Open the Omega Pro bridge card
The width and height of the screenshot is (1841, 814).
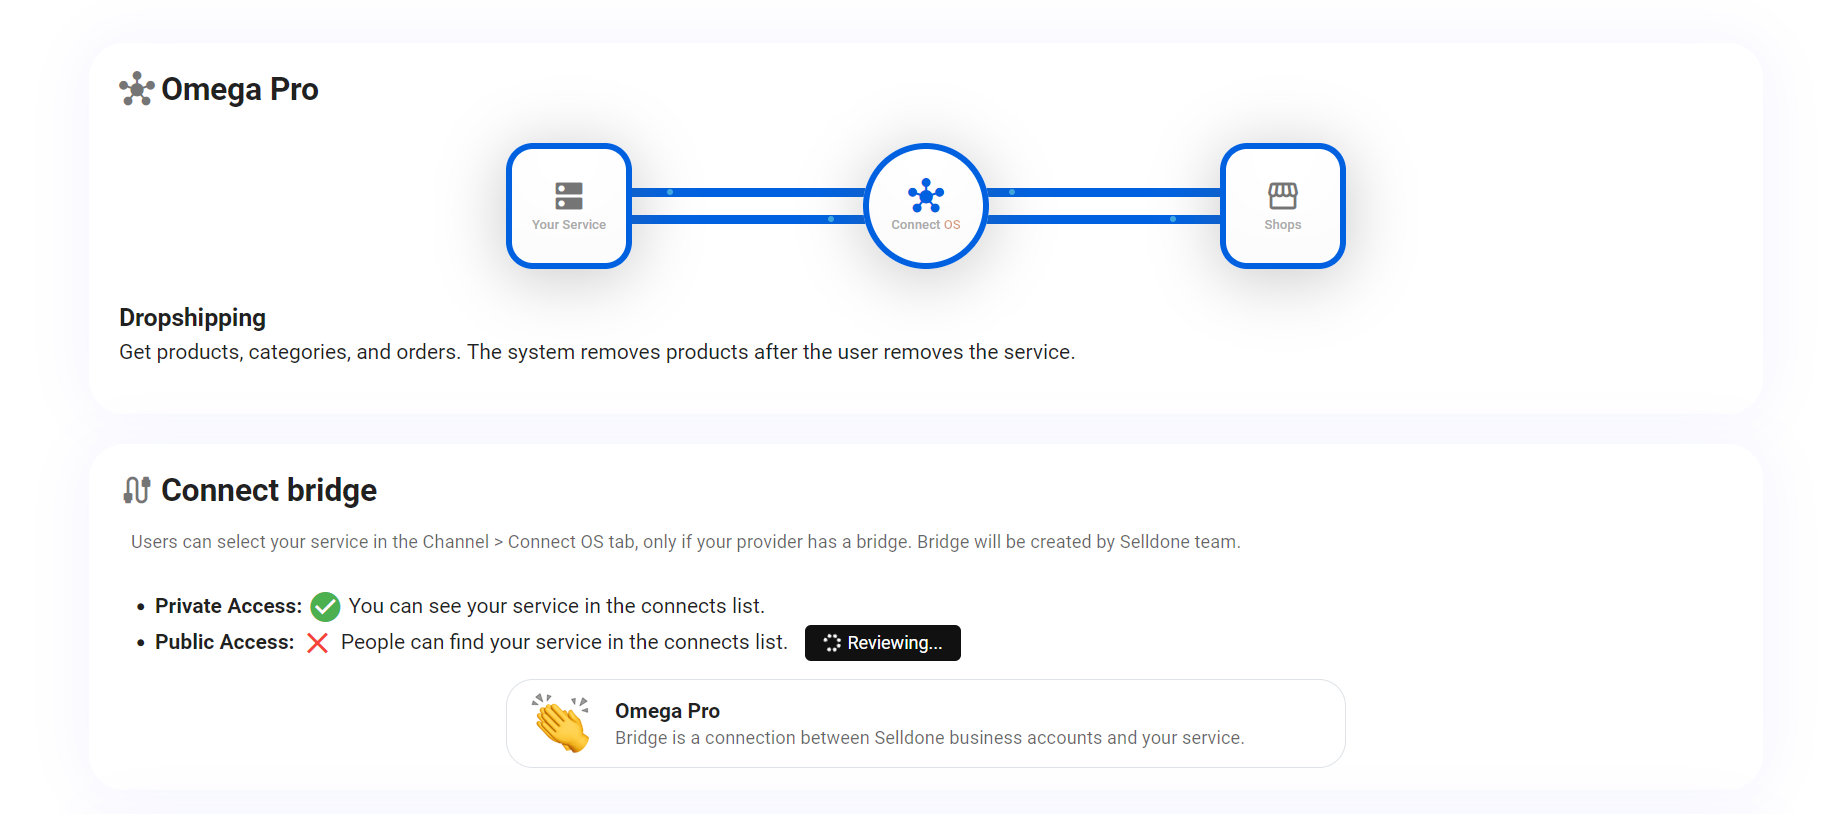926,724
